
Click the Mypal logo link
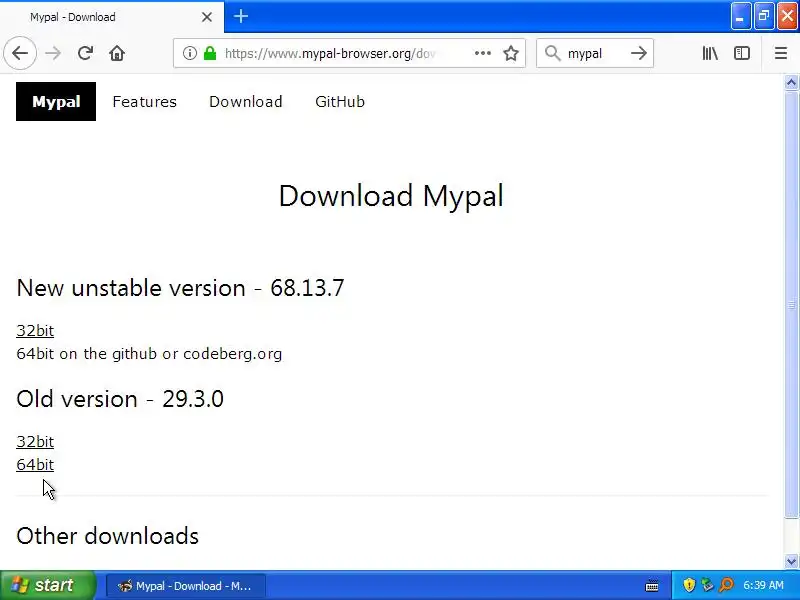pos(56,102)
